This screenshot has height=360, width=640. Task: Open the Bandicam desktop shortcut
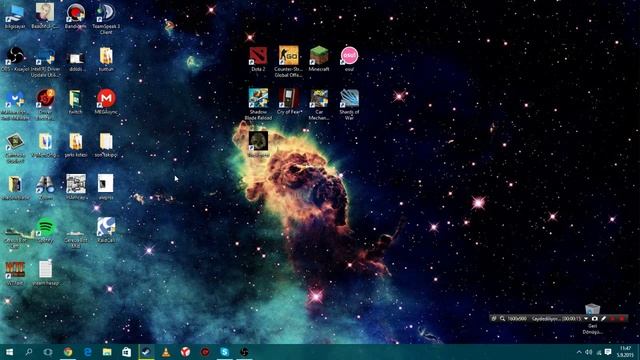(x=76, y=13)
